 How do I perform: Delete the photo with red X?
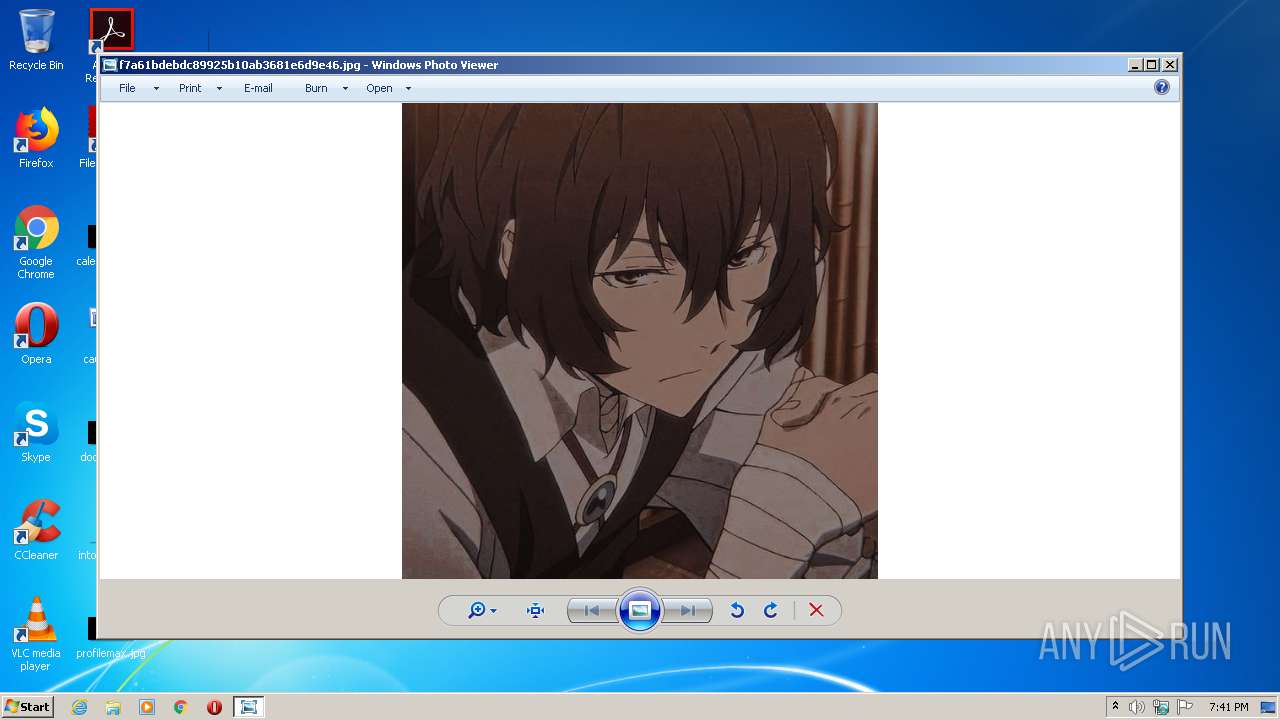816,610
